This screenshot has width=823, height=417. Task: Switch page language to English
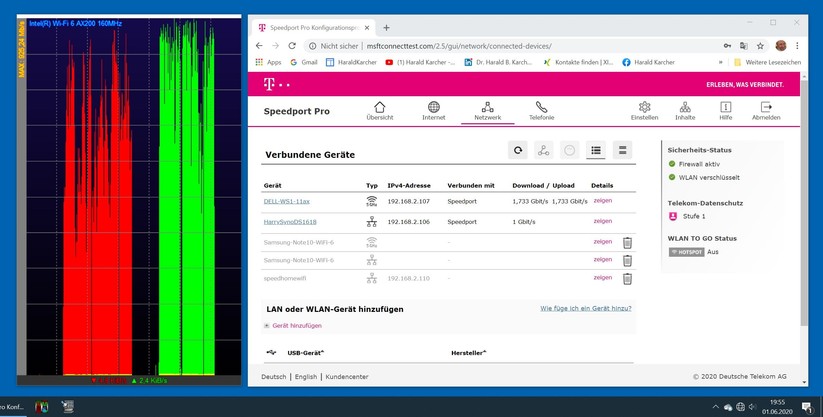click(x=306, y=377)
